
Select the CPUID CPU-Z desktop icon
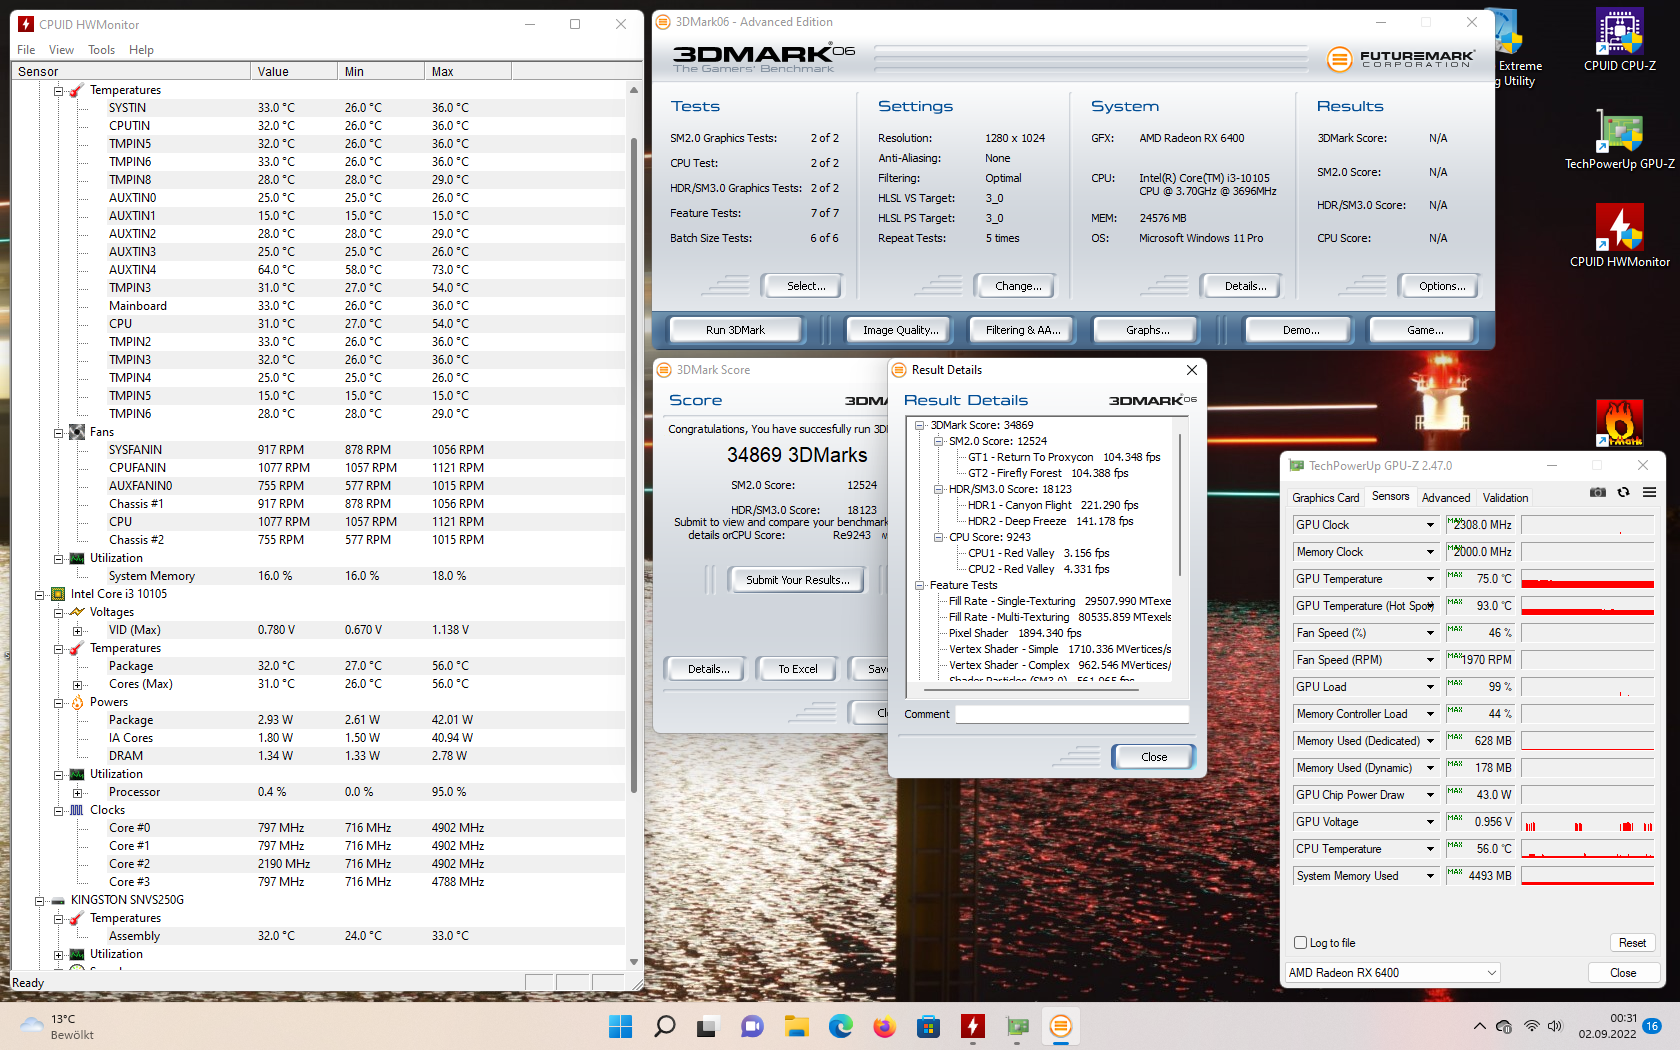pos(1620,42)
